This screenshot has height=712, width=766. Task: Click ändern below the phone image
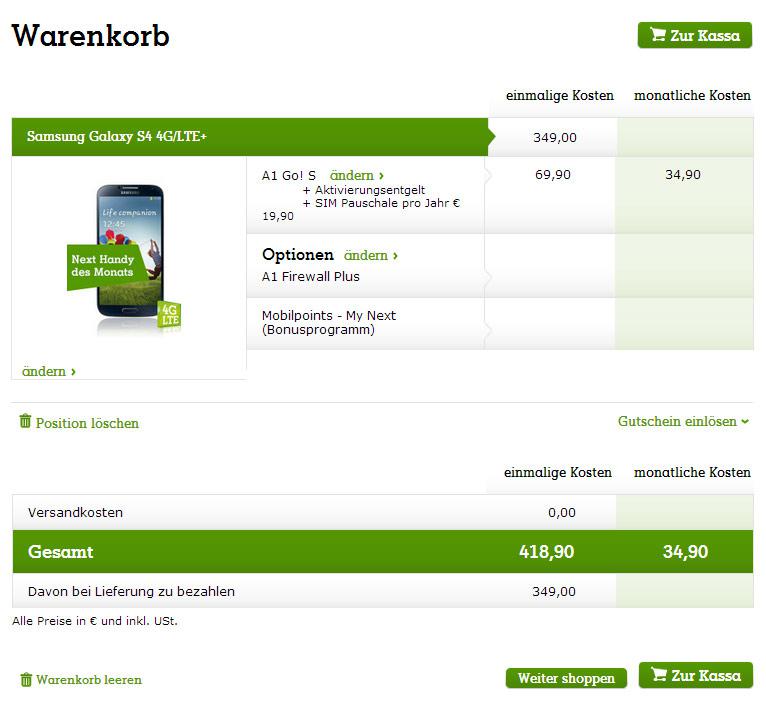click(x=49, y=371)
